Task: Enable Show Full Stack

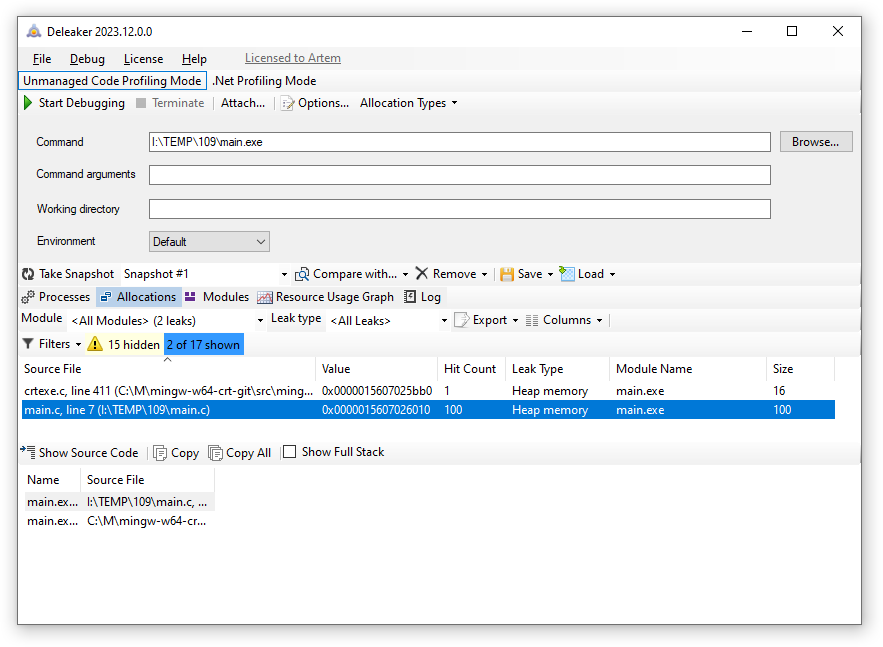Action: point(290,451)
